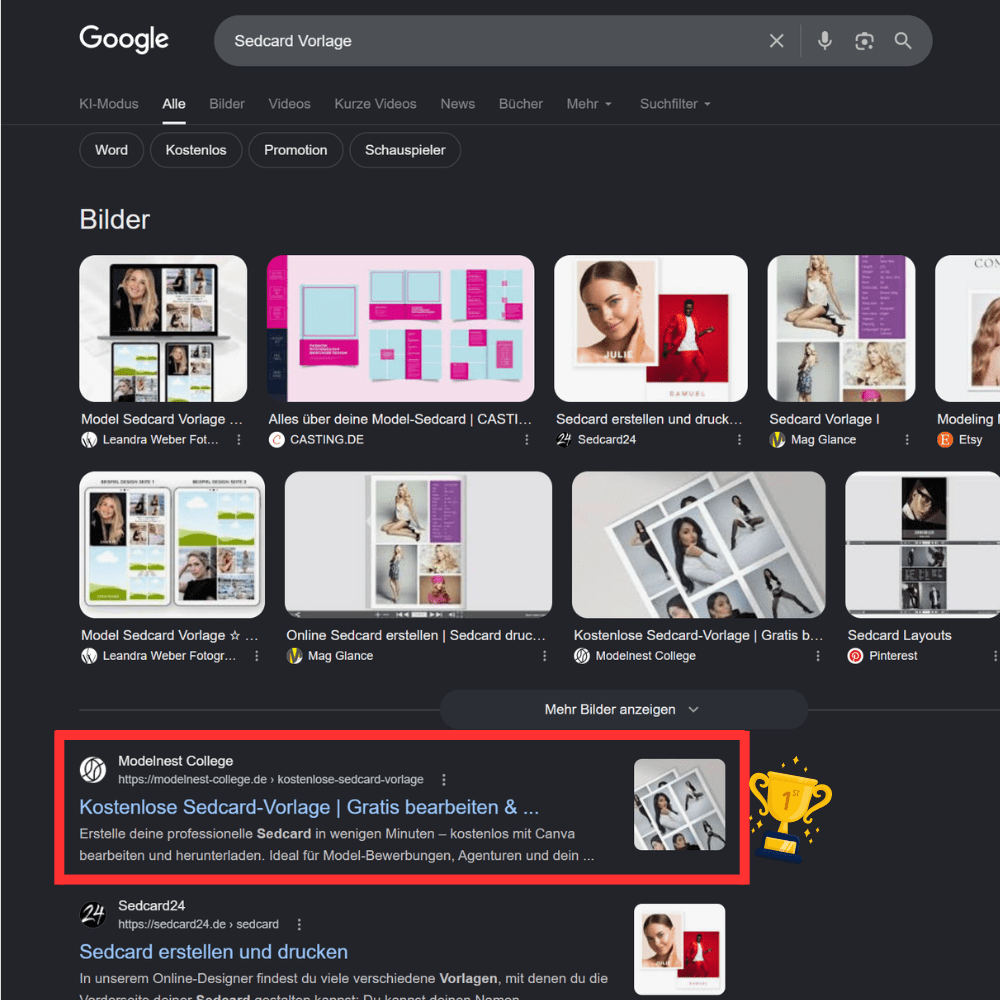The height and width of the screenshot is (1000, 1000).
Task: Submit search with magnifying glass icon
Action: click(902, 41)
